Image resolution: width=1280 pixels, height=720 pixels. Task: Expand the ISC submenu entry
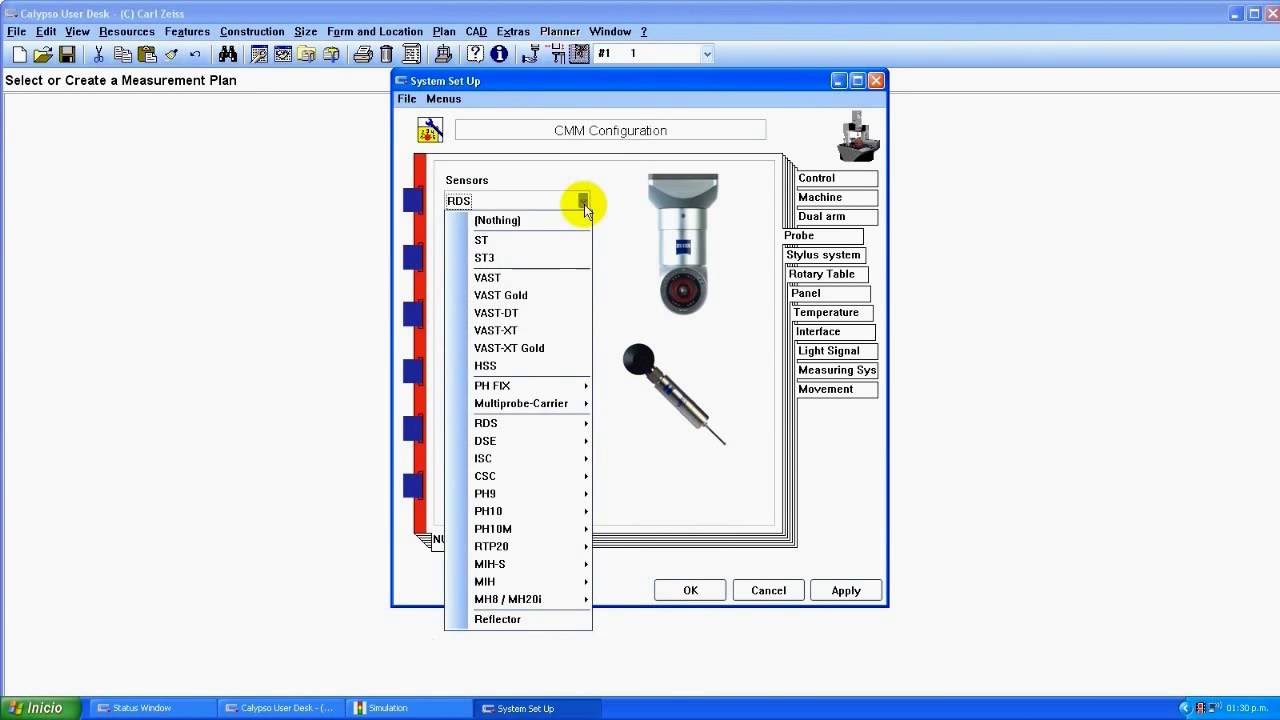[530, 459]
